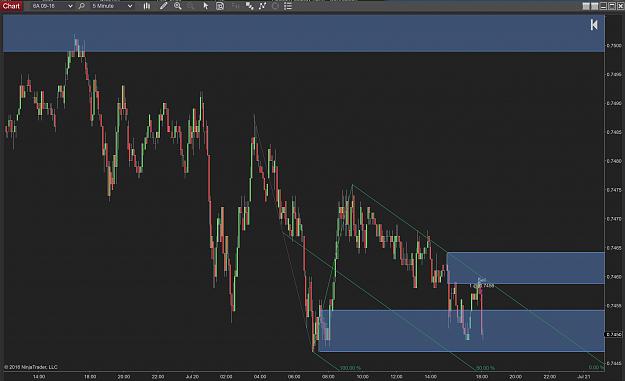Click the 0.7445 price axis label
The width and height of the screenshot is (625, 381).
pyautogui.click(x=614, y=363)
